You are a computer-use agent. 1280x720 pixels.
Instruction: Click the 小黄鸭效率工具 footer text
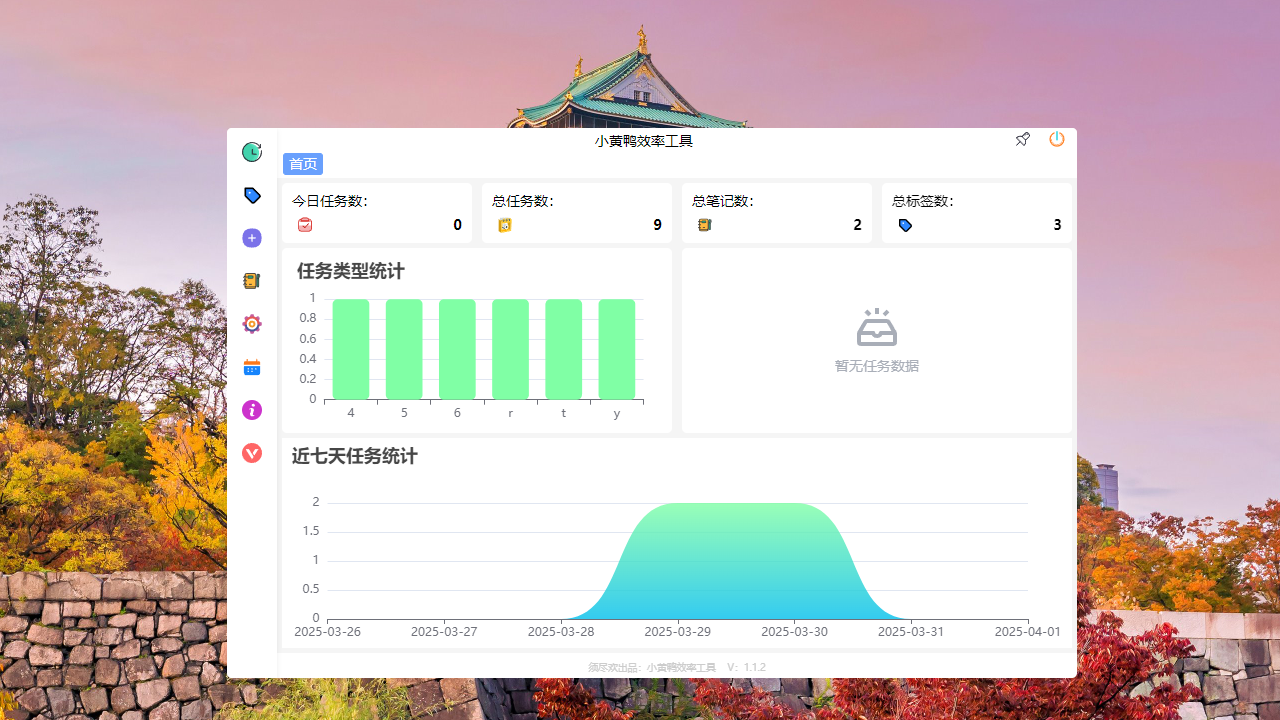(681, 667)
